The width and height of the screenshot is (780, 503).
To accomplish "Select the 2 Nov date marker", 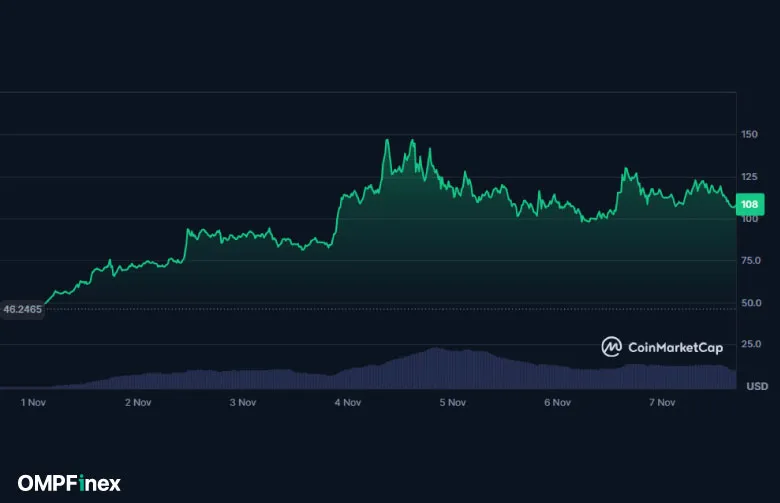I will (x=138, y=403).
